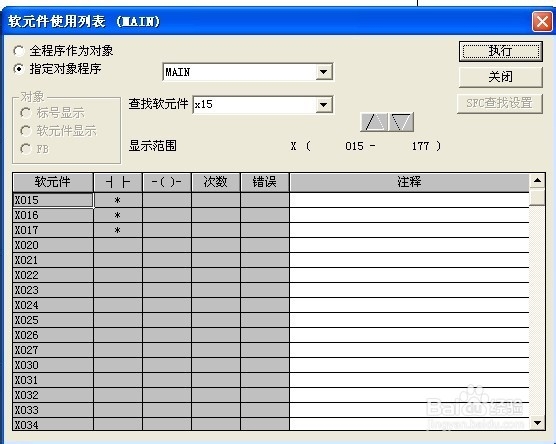Click the 软元件 column header
The height and width of the screenshot is (444, 556).
tap(53, 182)
